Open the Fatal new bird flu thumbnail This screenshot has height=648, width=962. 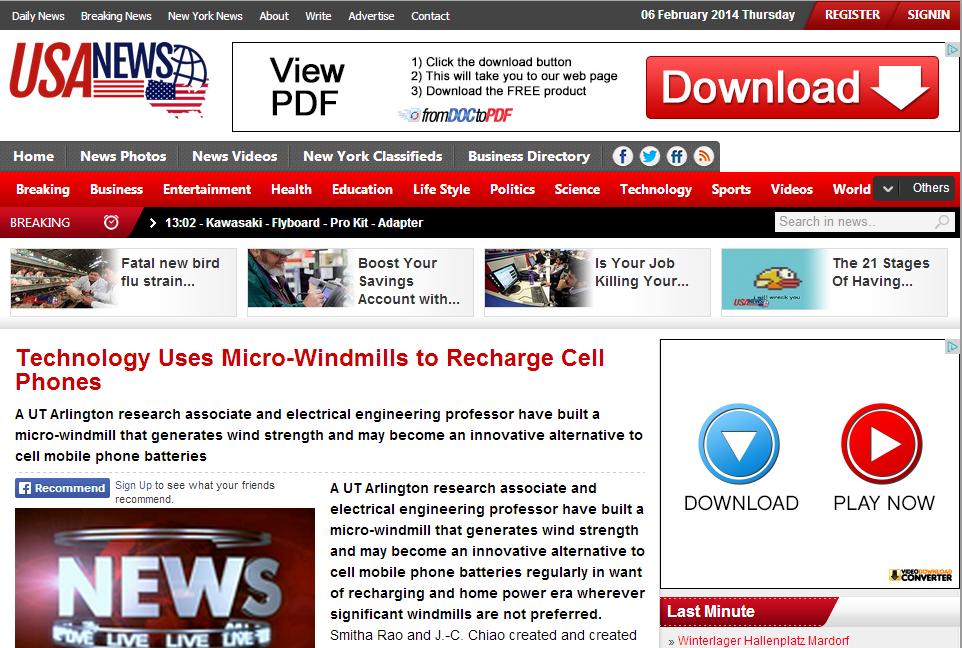63,282
